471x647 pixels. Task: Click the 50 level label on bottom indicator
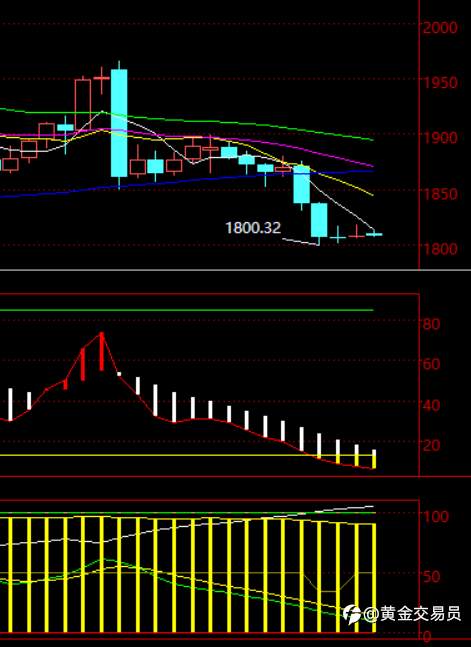431,576
